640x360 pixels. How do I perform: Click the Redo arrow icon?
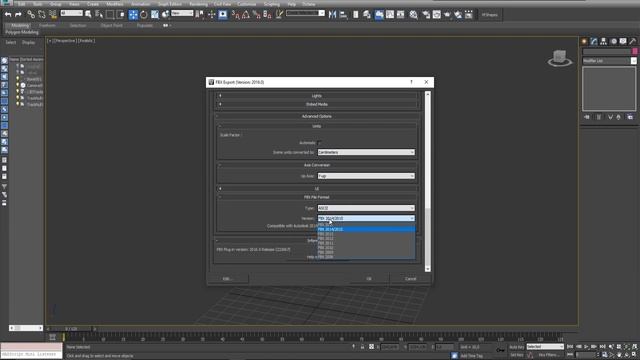(x=18, y=15)
